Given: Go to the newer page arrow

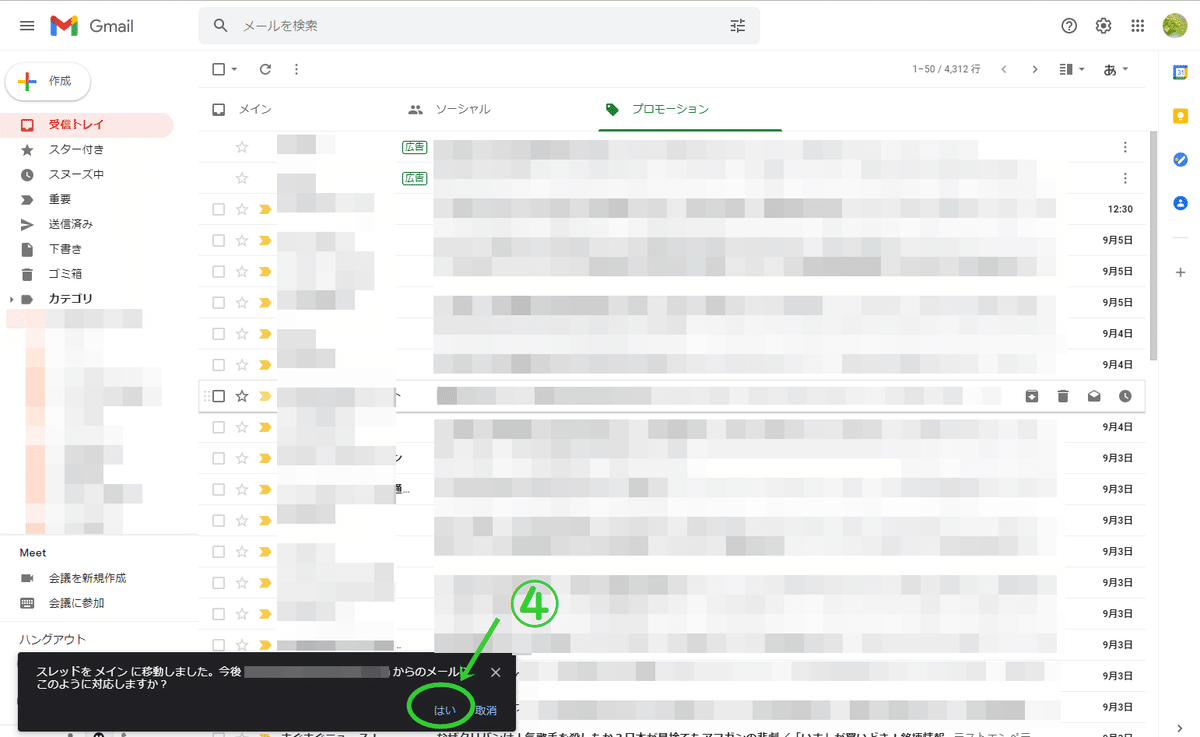Looking at the screenshot, I should [1004, 69].
